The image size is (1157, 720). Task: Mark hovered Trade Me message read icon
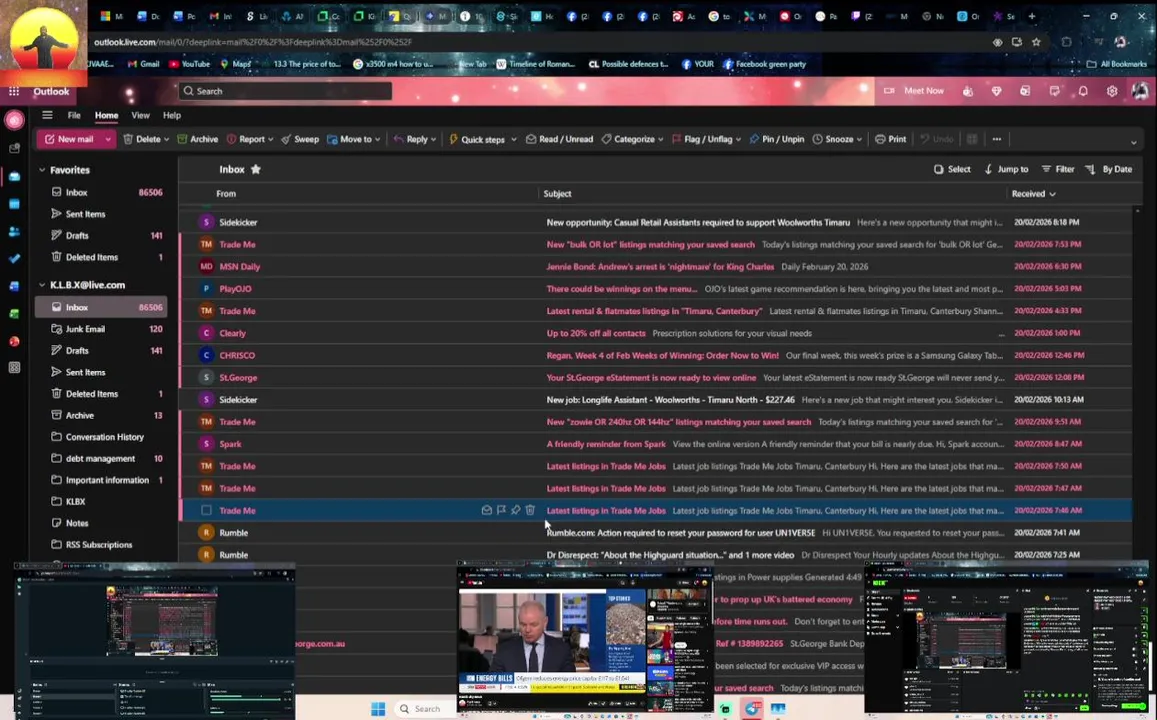click(486, 510)
